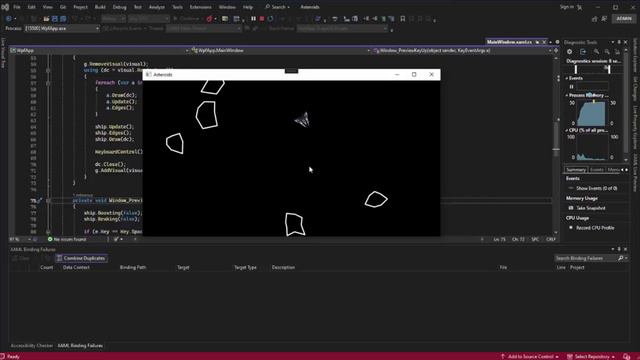
Task: Save the current file icon
Action: [55, 19]
